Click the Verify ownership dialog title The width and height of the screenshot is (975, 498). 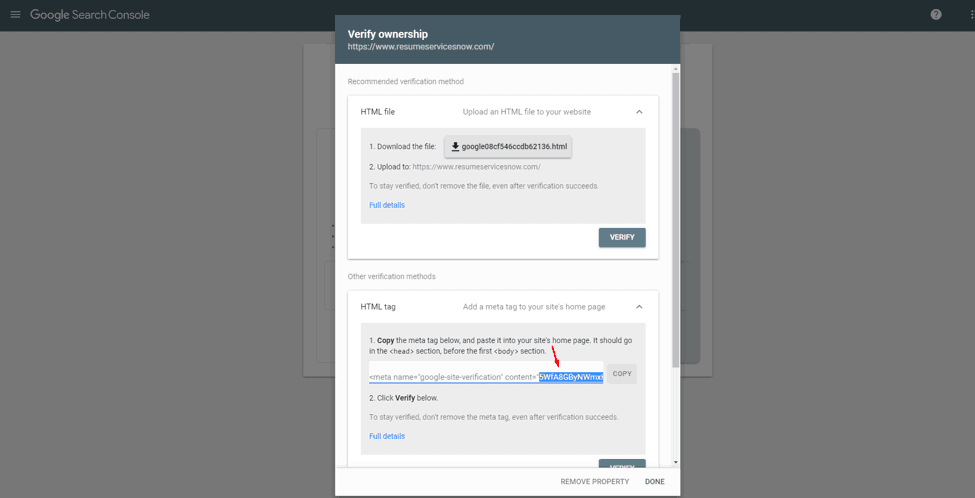coord(387,34)
